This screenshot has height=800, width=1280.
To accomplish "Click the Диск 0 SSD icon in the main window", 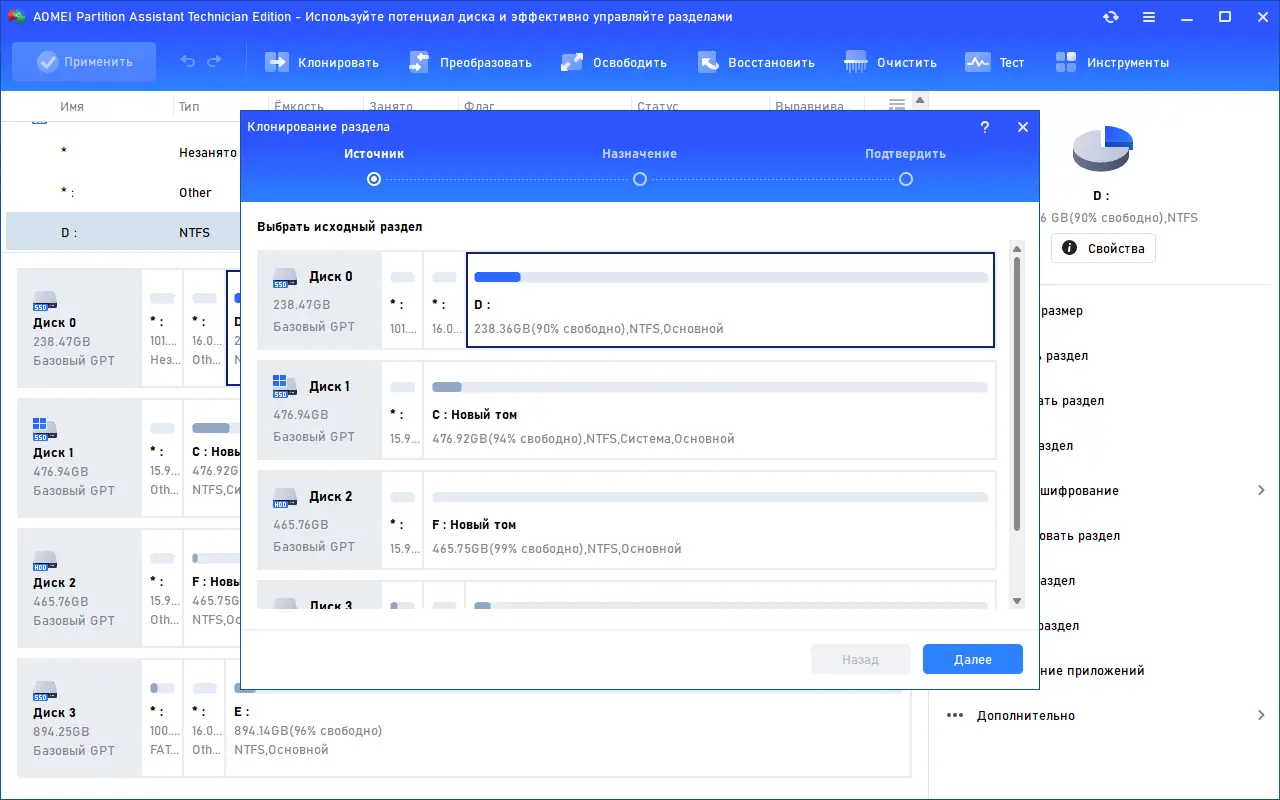I will click(x=45, y=300).
